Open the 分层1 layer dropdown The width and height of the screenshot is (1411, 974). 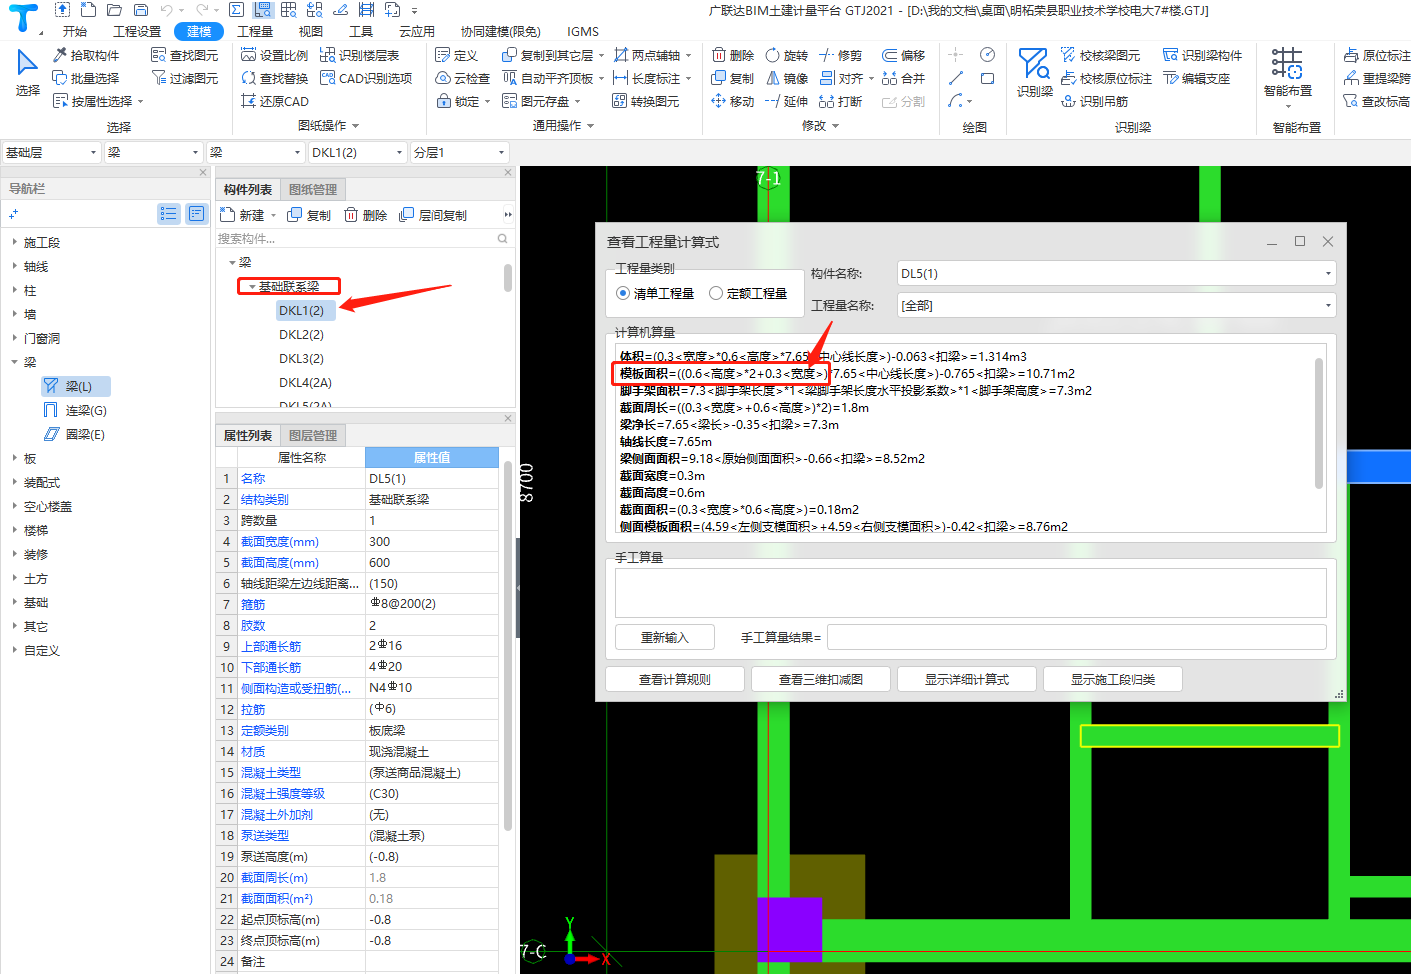pyautogui.click(x=459, y=152)
